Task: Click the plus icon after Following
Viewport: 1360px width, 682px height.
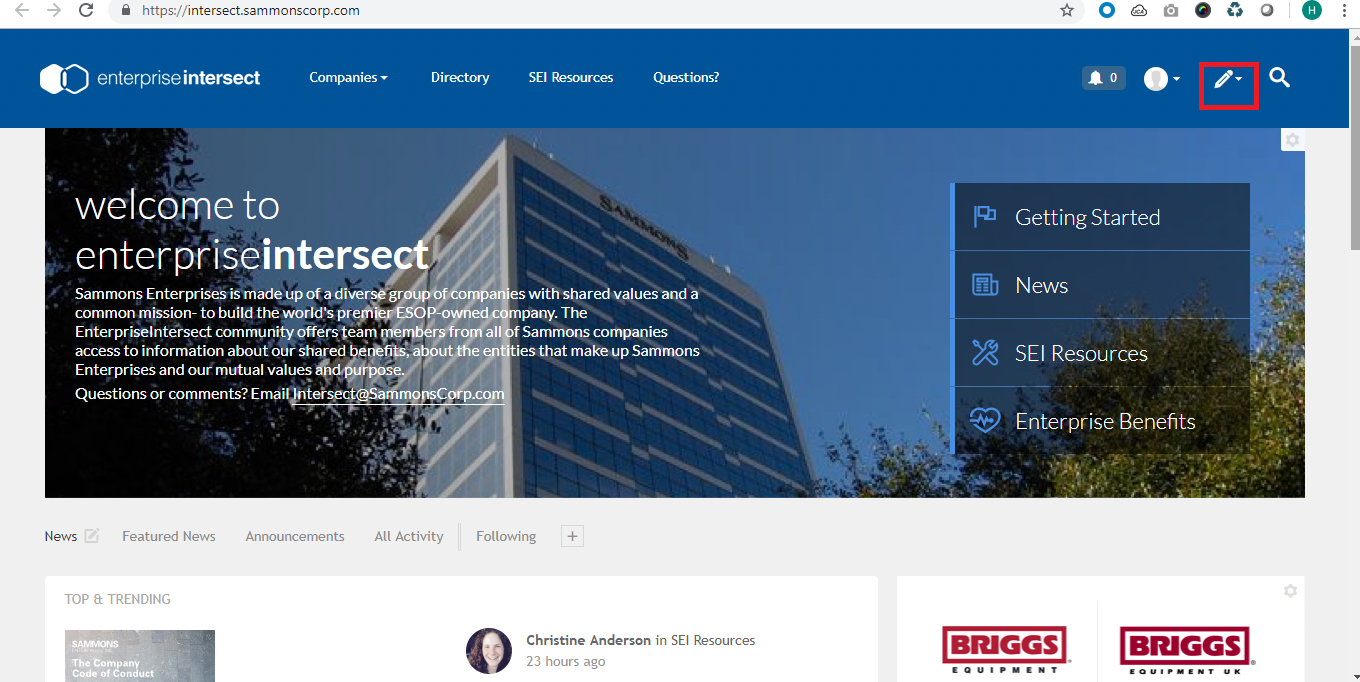Action: 572,536
